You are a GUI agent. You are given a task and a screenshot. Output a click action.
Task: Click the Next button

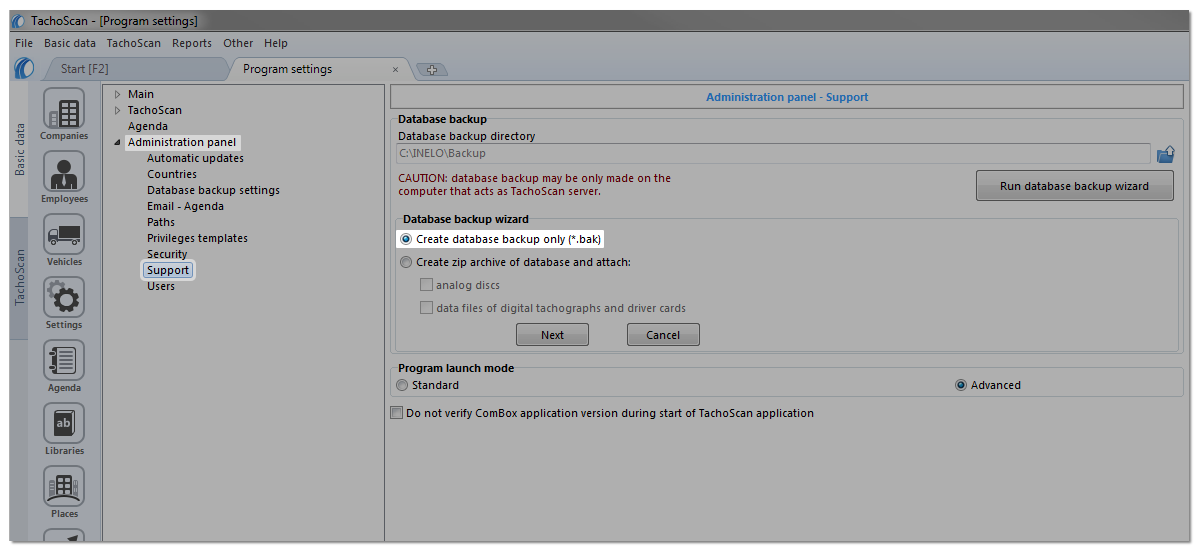click(x=552, y=335)
